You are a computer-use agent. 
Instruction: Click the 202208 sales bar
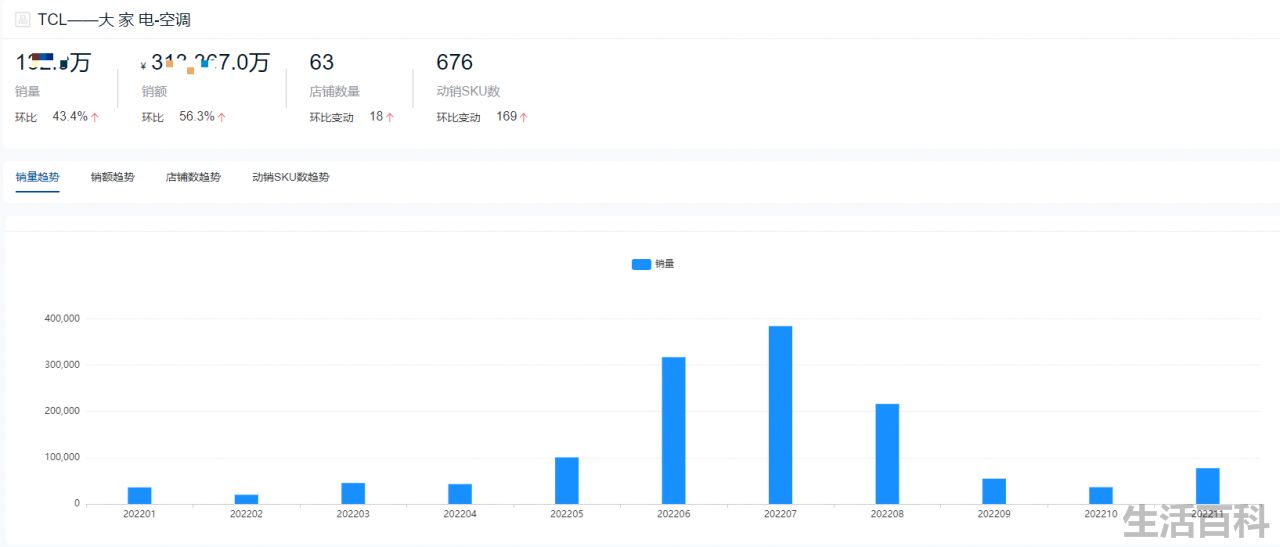(x=887, y=454)
